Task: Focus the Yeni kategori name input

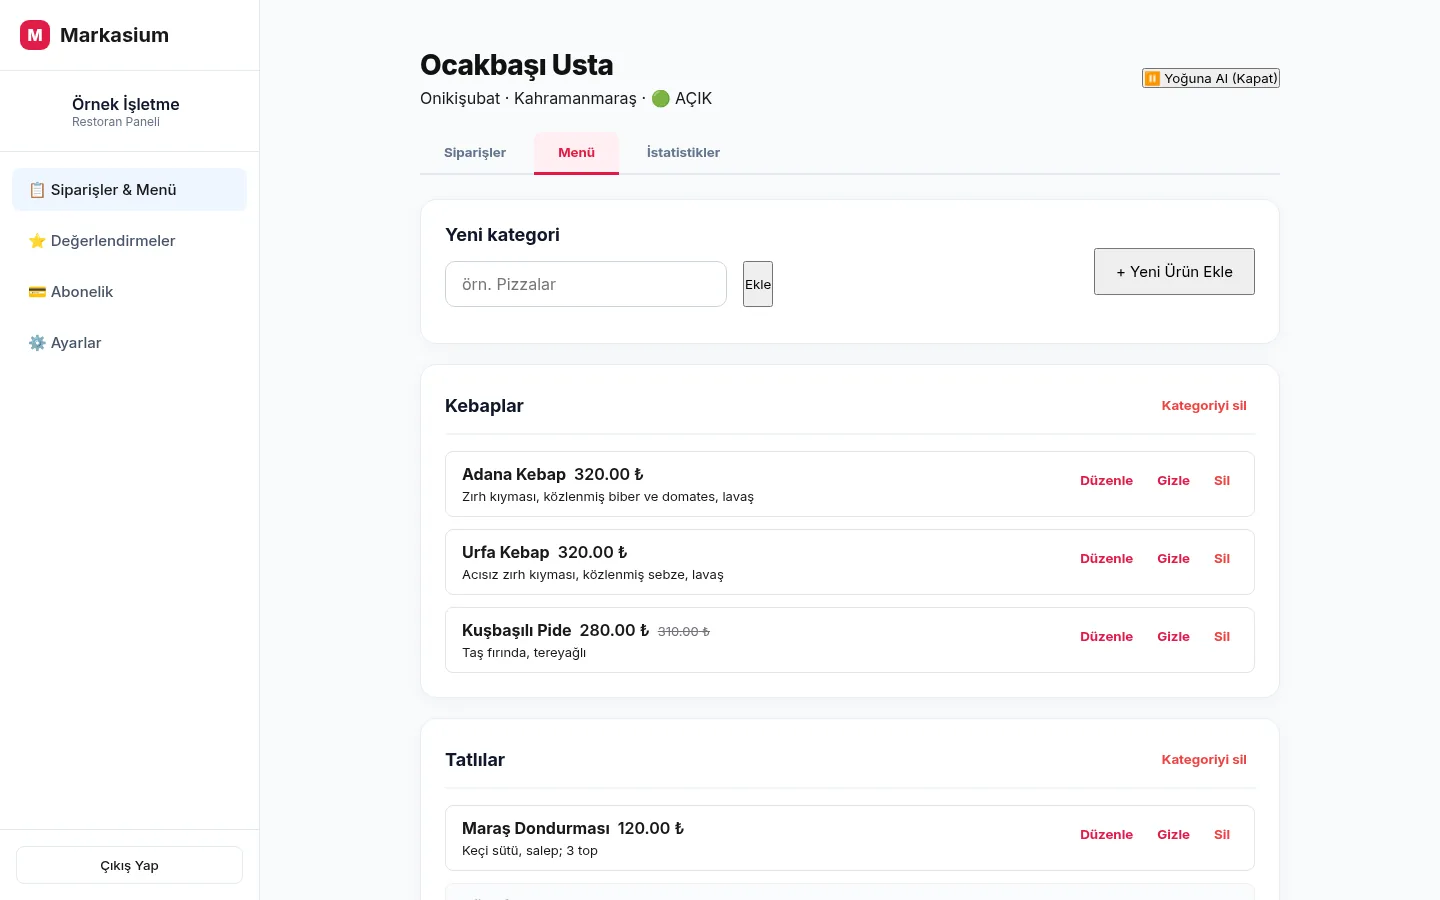Action: click(x=586, y=284)
